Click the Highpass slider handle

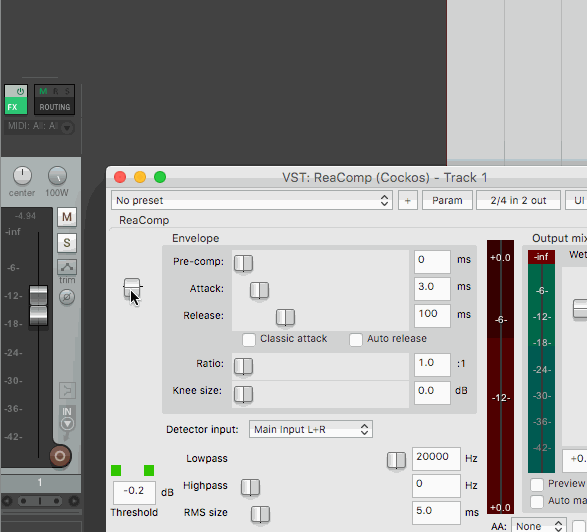(250, 487)
